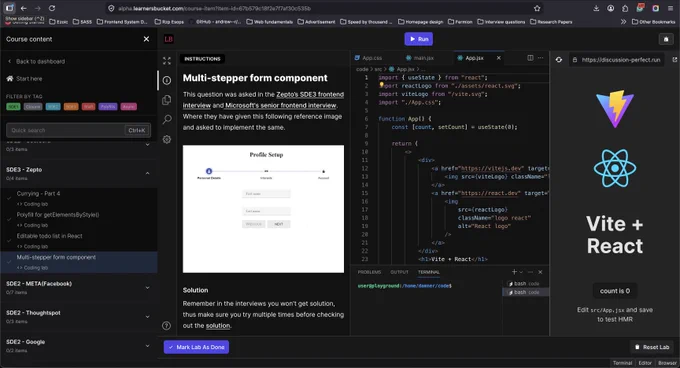Open the fullscreen expand icon in activity bar
This screenshot has height=368, width=680.
pyautogui.click(x=167, y=61)
